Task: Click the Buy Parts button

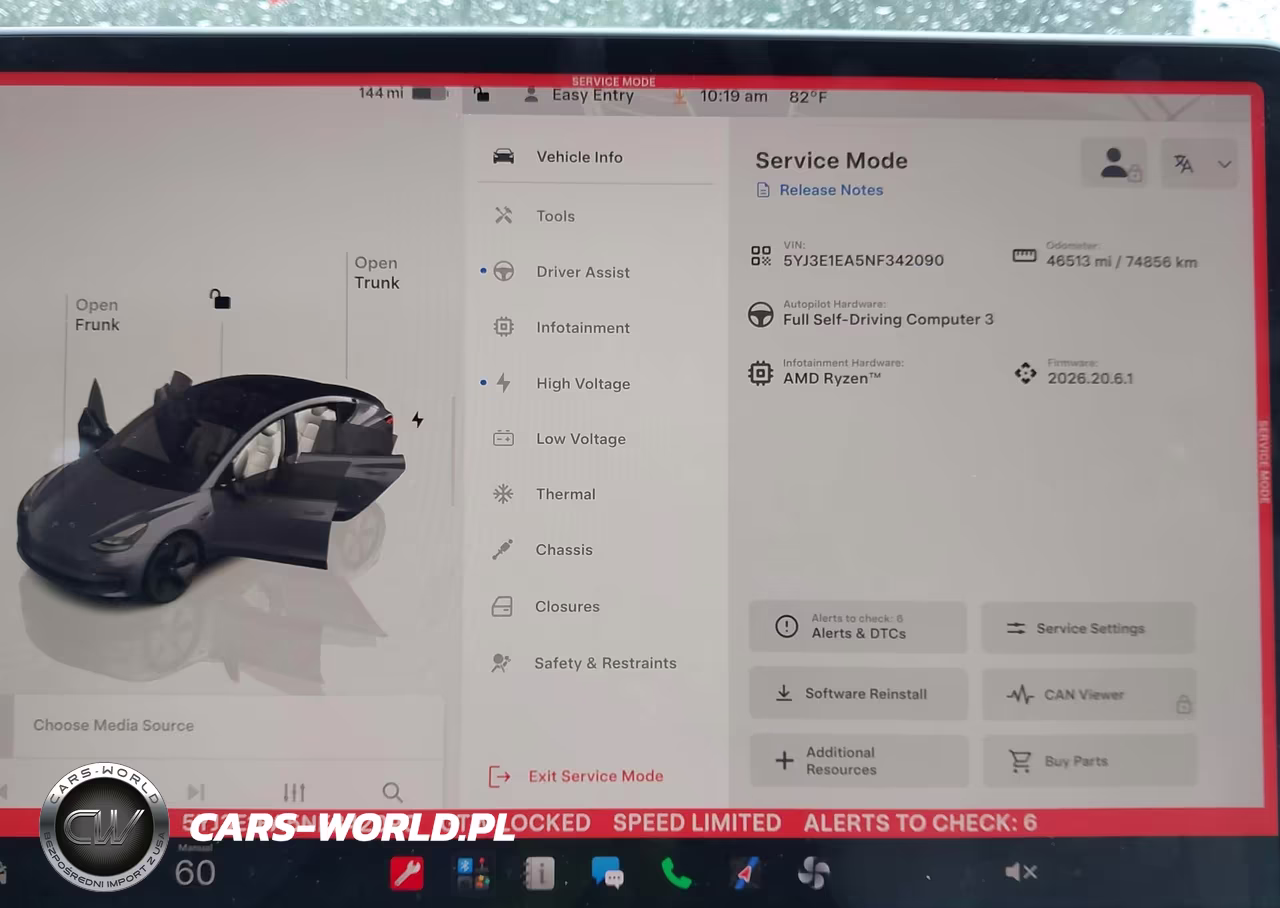Action: [1090, 761]
